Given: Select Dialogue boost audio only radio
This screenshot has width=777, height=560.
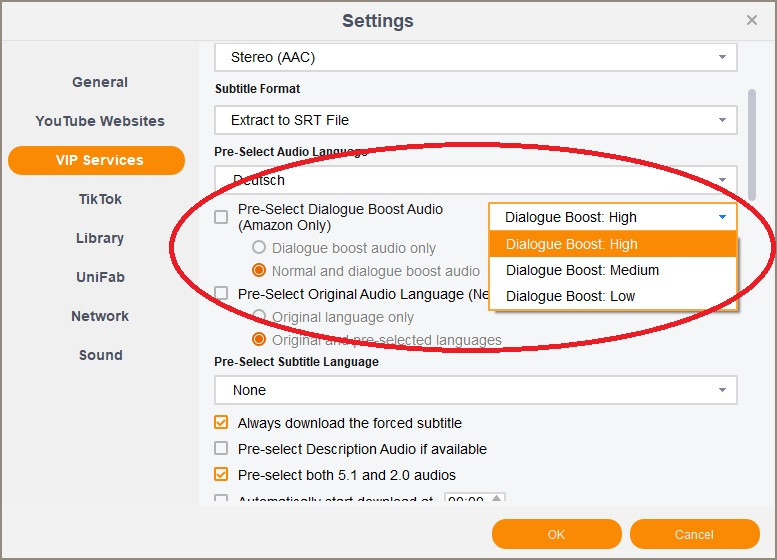Looking at the screenshot, I should (x=260, y=248).
